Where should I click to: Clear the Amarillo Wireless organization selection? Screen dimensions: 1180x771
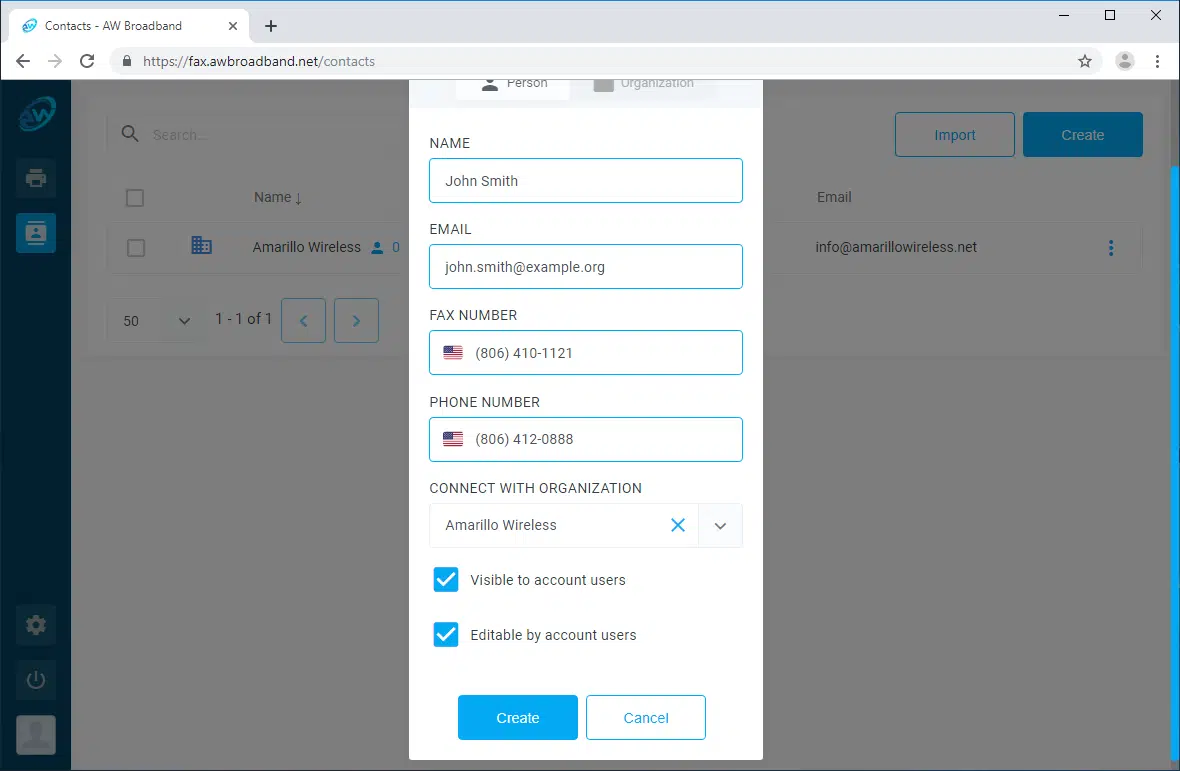coord(678,525)
